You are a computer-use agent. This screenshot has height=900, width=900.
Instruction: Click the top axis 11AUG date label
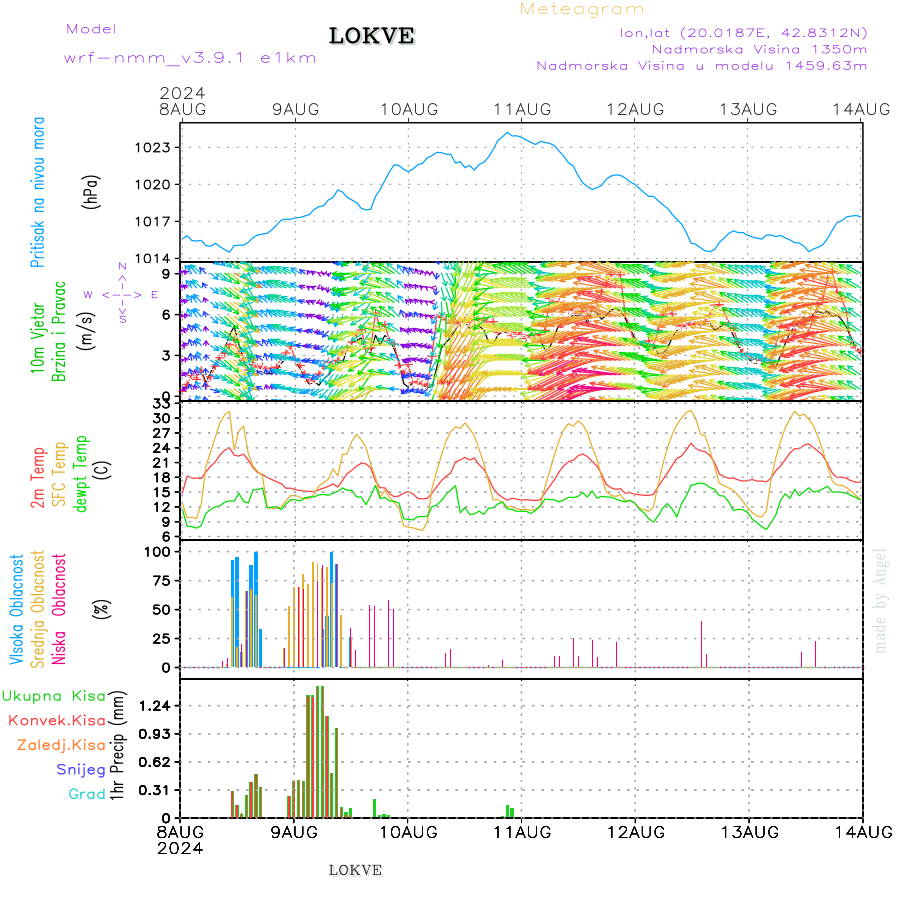point(522,110)
